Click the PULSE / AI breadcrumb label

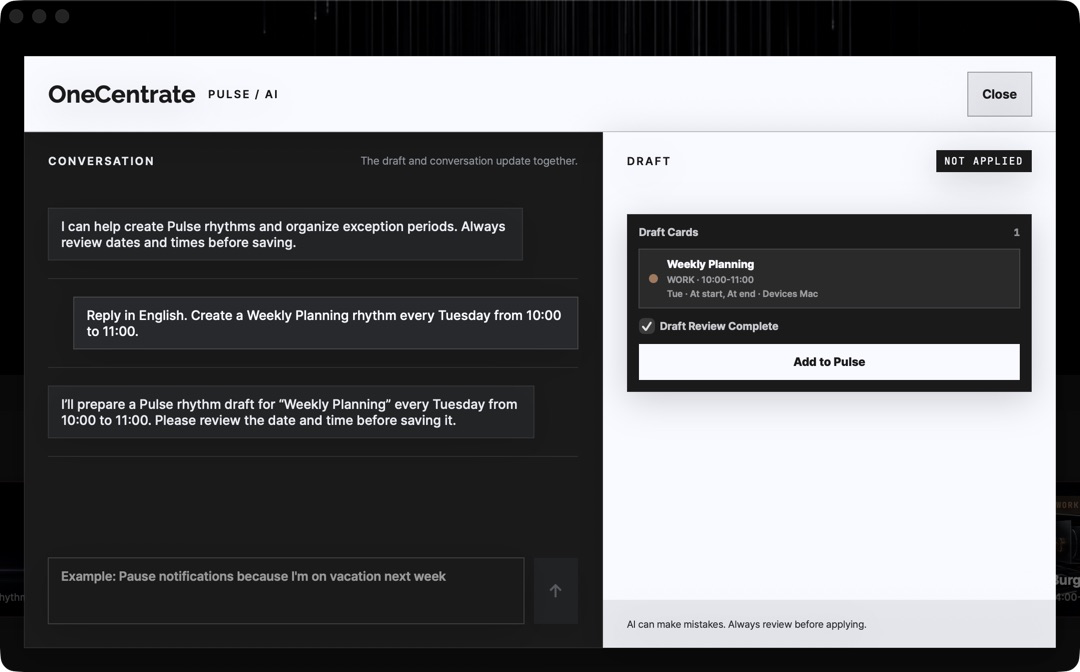(x=243, y=94)
